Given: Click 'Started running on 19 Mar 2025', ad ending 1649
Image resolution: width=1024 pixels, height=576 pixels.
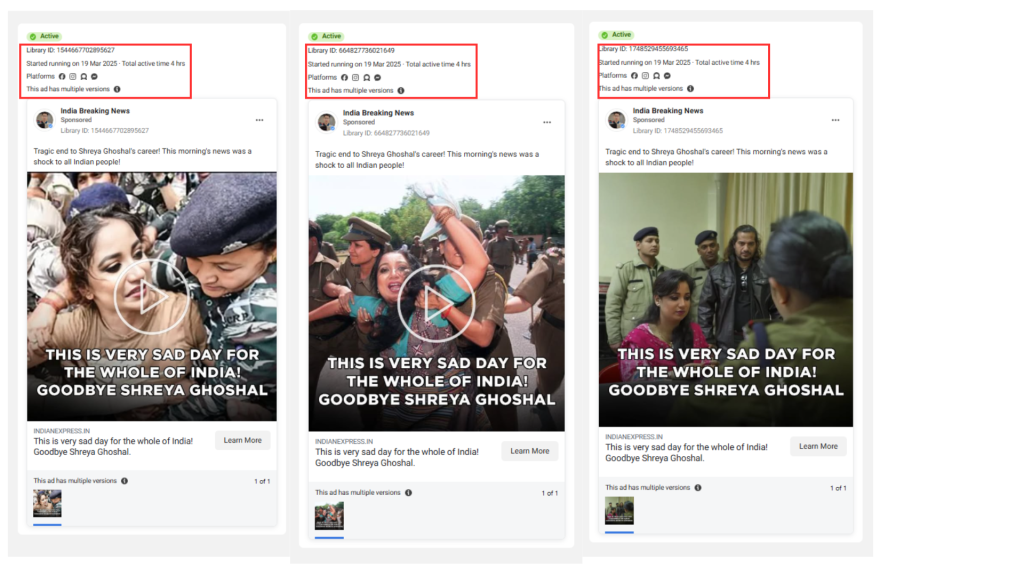Looking at the screenshot, I should coord(355,64).
